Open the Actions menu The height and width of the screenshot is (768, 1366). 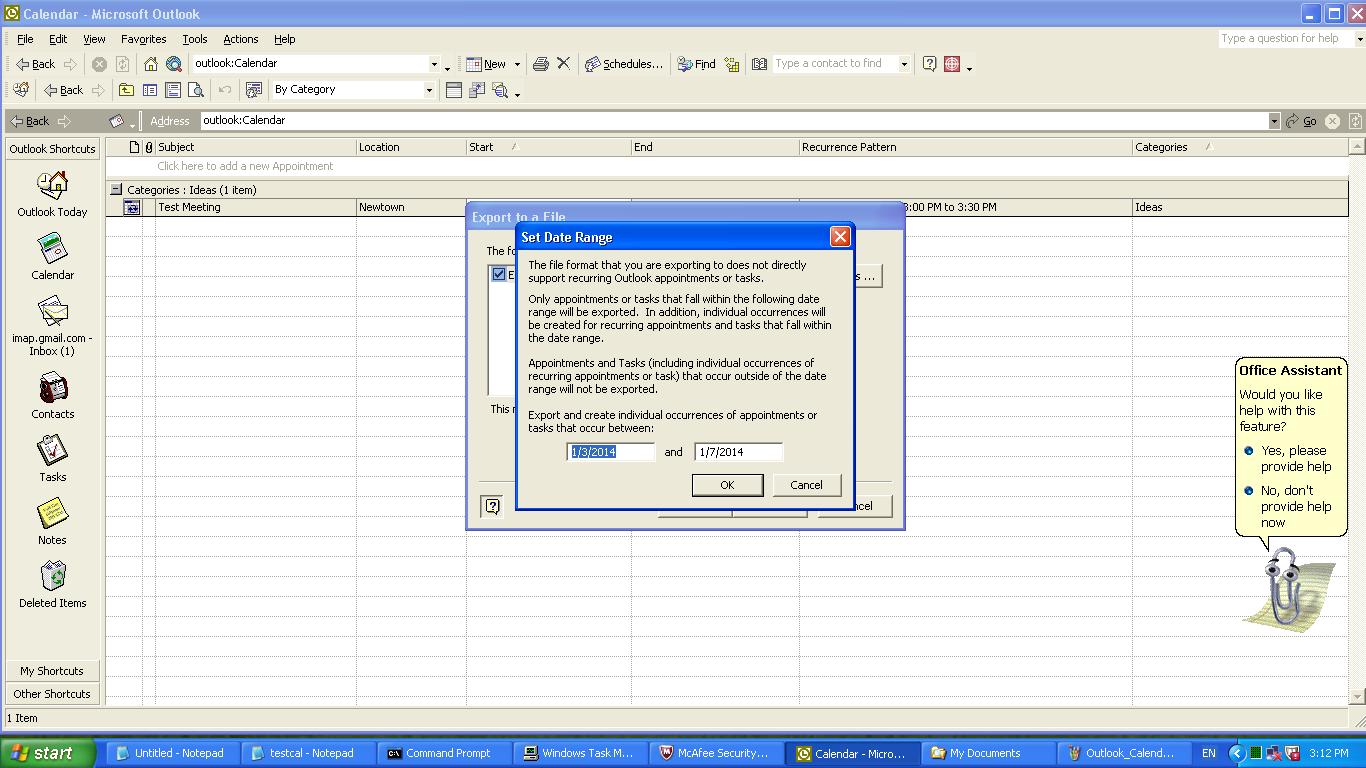pos(240,39)
